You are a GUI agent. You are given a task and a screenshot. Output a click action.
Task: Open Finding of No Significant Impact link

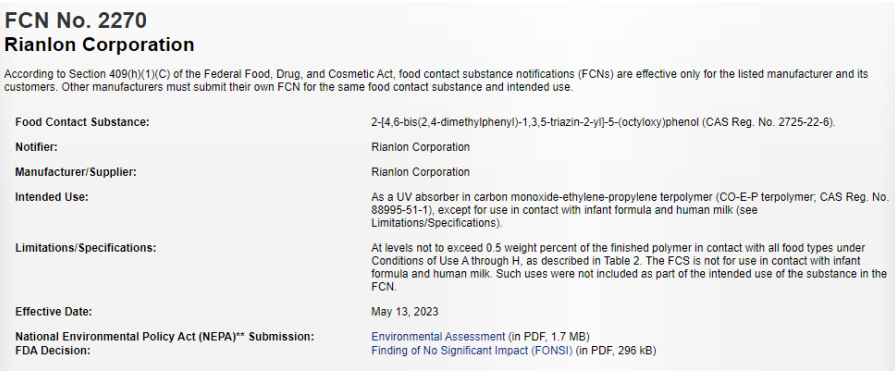[471, 351]
